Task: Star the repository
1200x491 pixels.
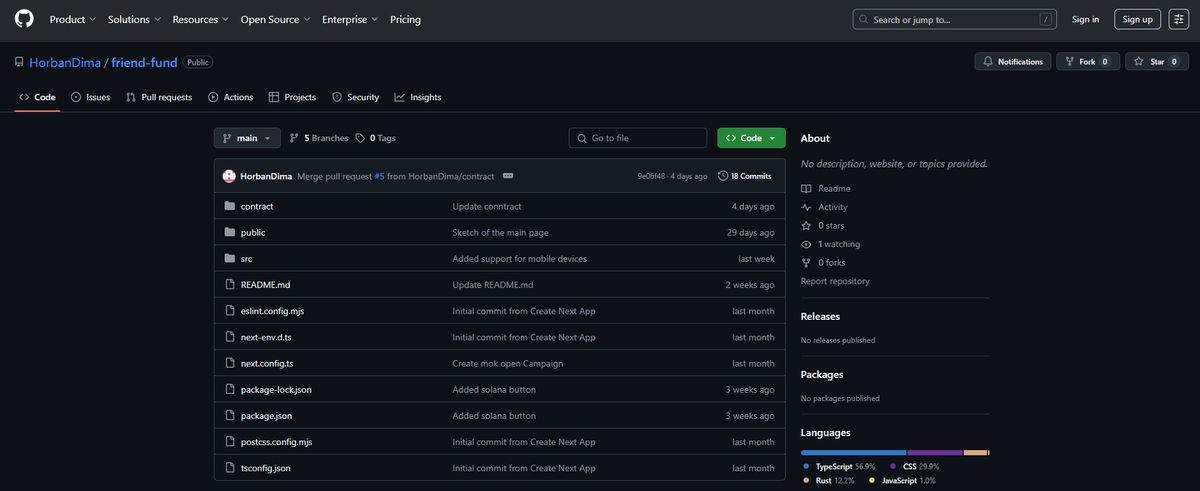Action: tap(1157, 62)
